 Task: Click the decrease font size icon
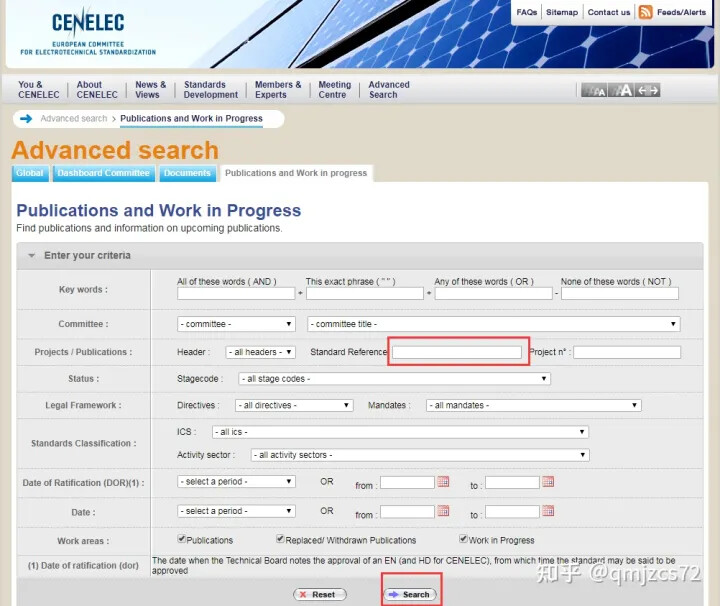pos(594,90)
